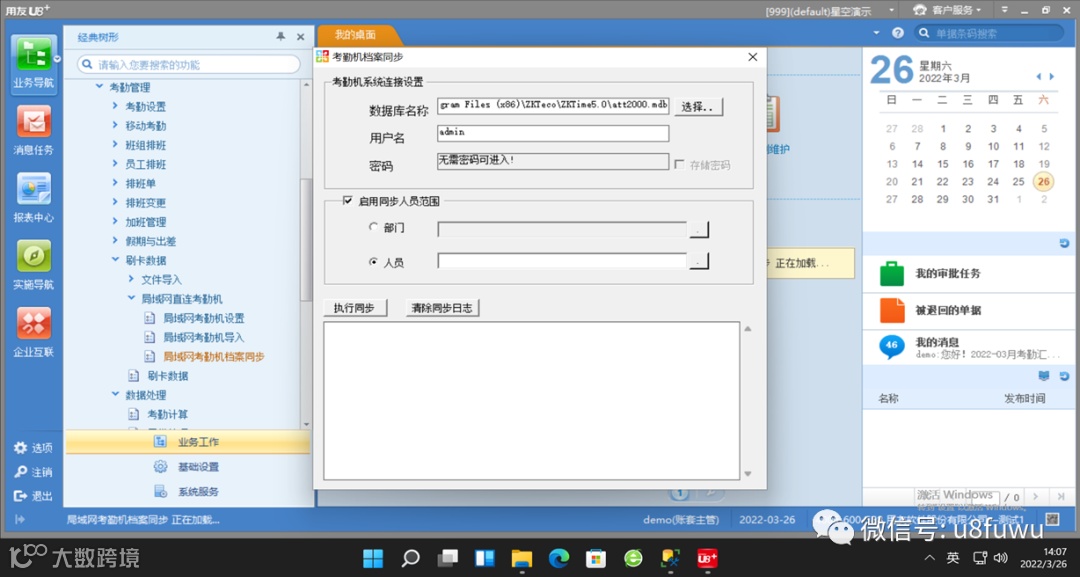Open Windows Start menu
This screenshot has height=577, width=1080.
(x=373, y=558)
